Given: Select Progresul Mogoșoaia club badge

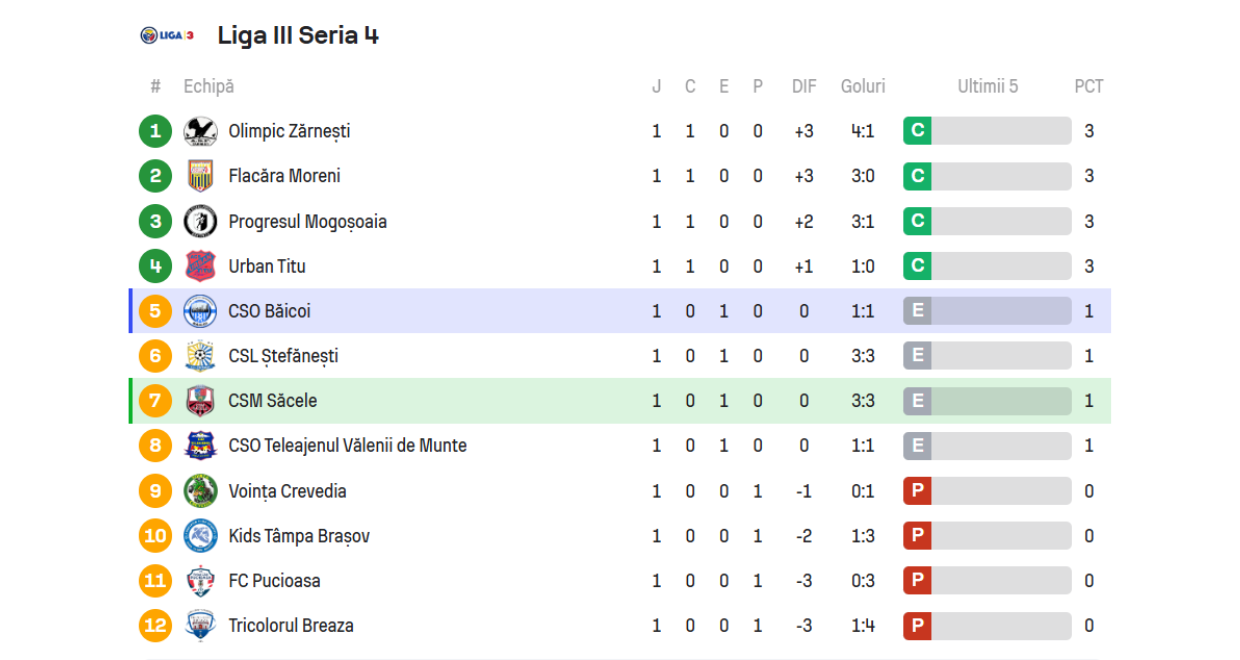Looking at the screenshot, I should pyautogui.click(x=200, y=221).
